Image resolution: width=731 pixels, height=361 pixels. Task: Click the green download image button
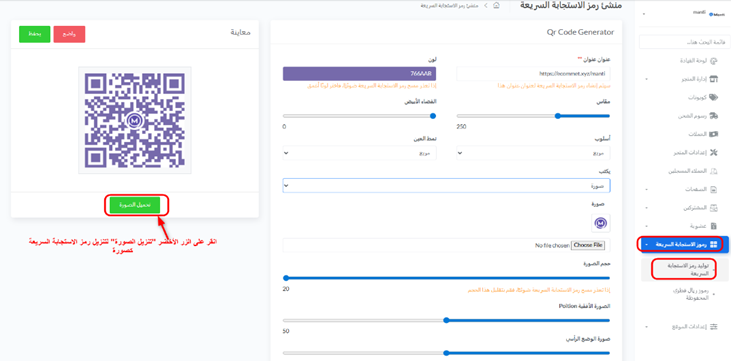tap(135, 205)
